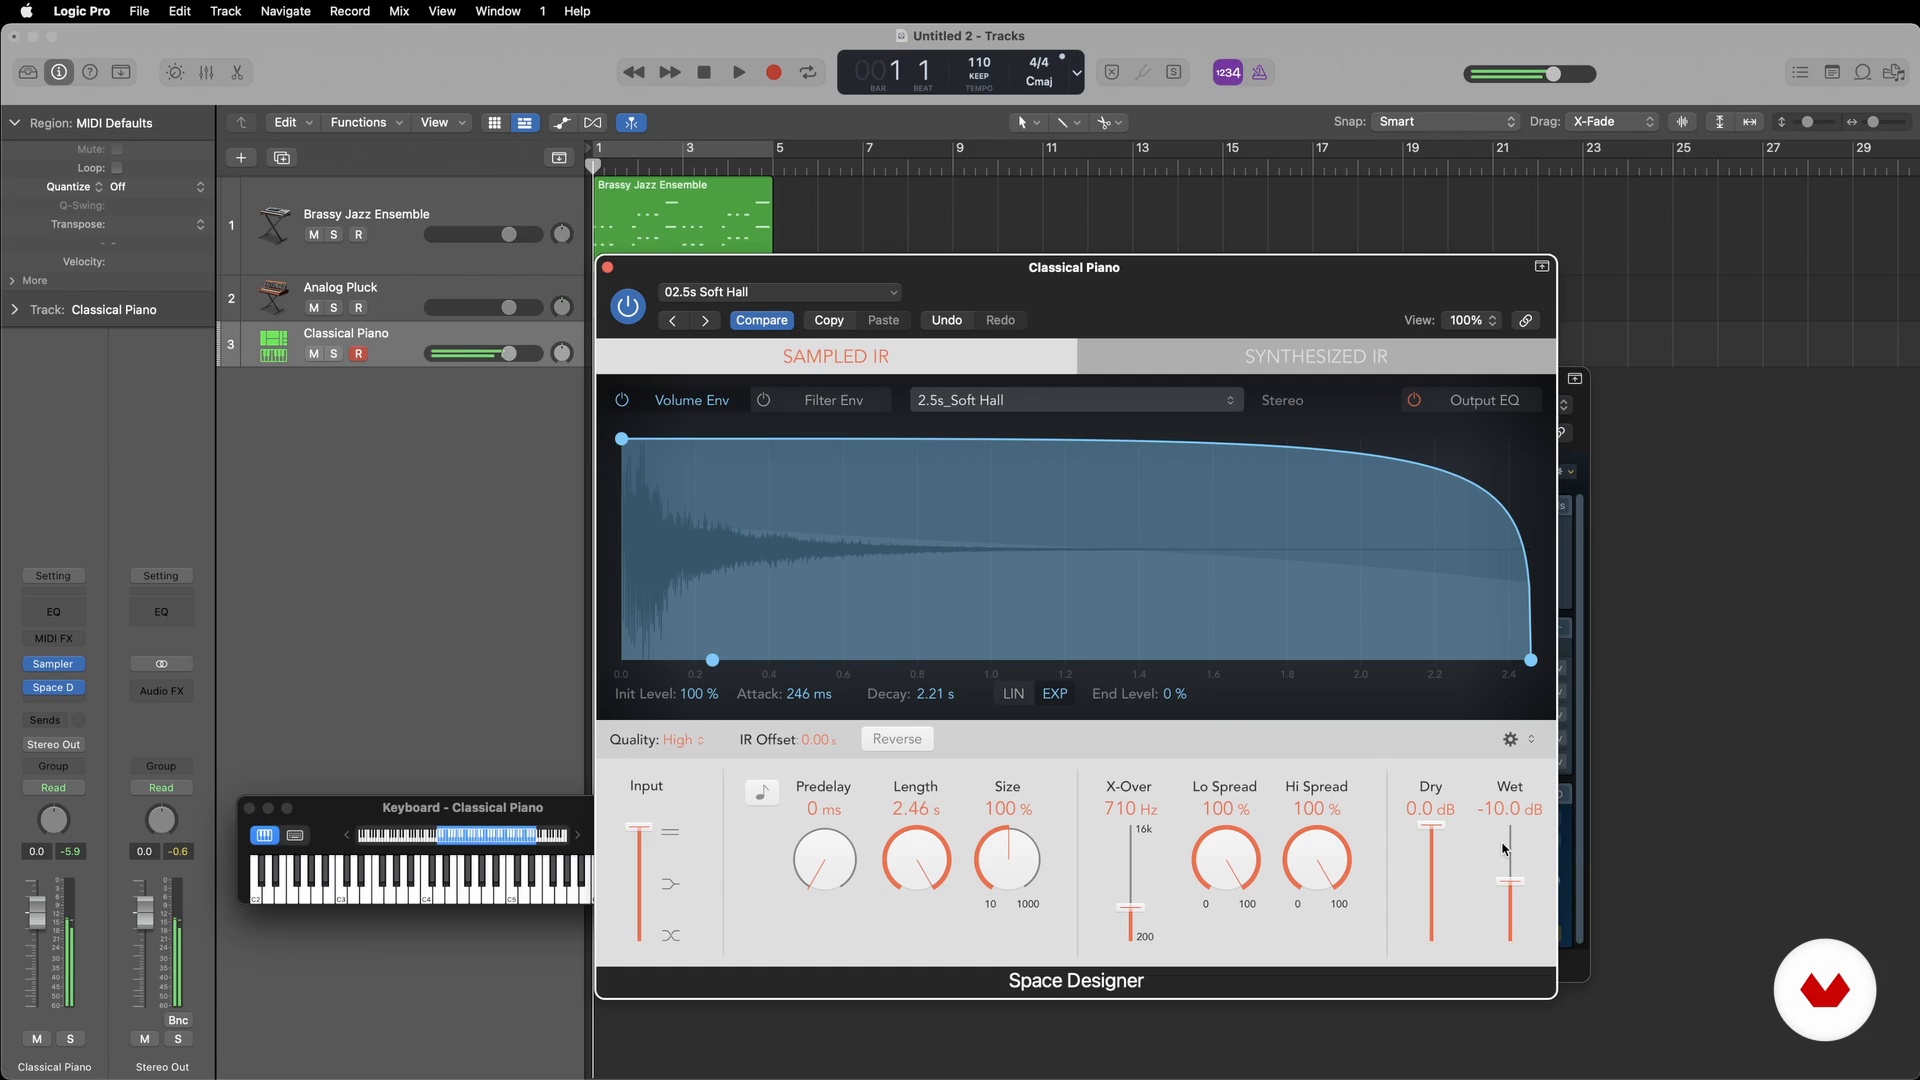Open Quick Help icon
Screen dimensions: 1920x1080
[x=90, y=72]
